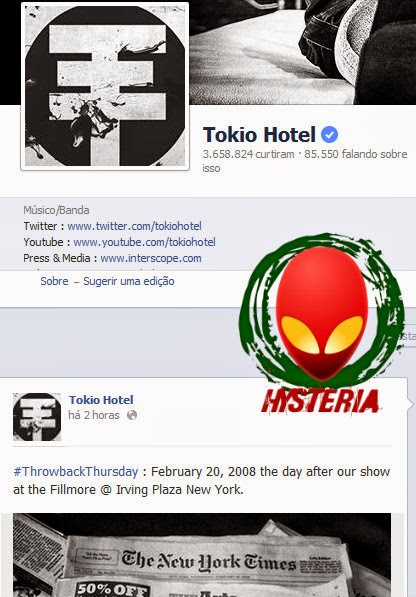The width and height of the screenshot is (416, 597).
Task: Select Sugerir uma edição
Action: tap(129, 281)
